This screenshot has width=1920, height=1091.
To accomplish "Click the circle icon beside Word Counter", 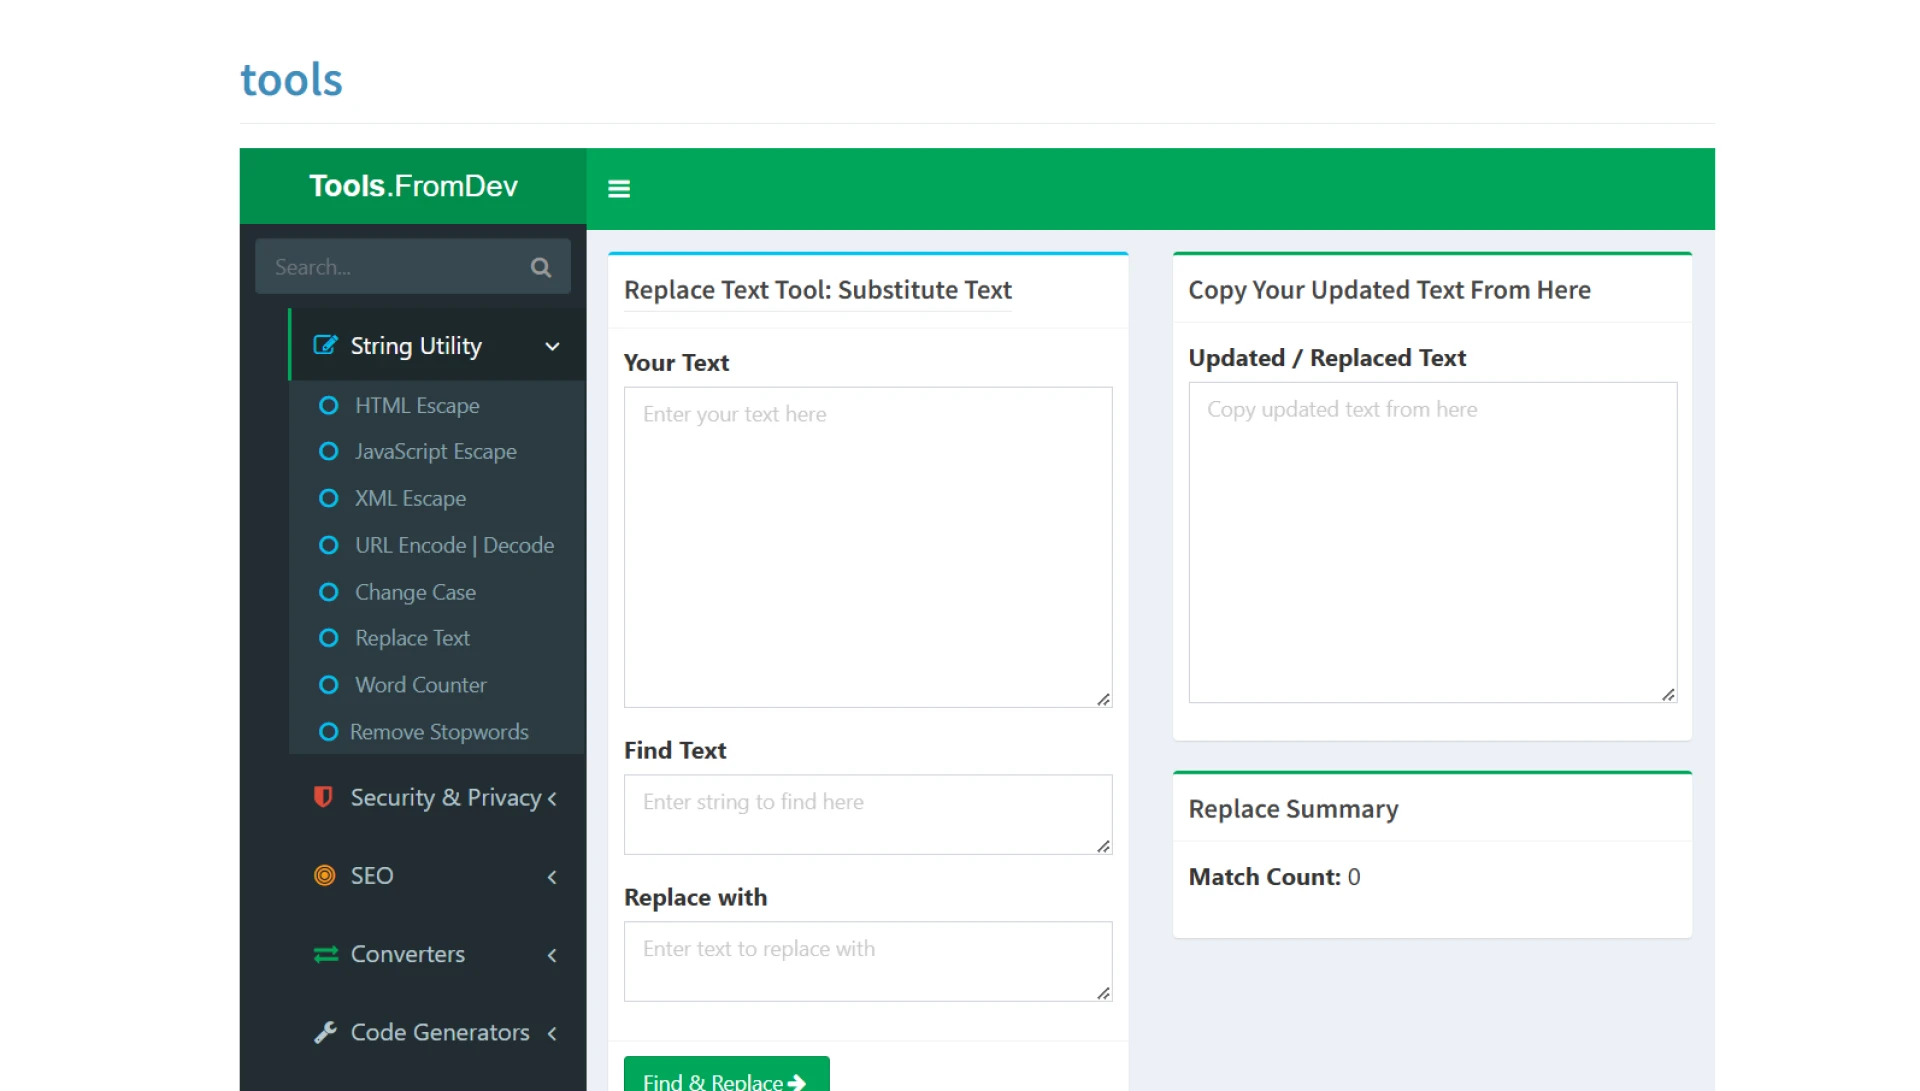I will tap(329, 685).
